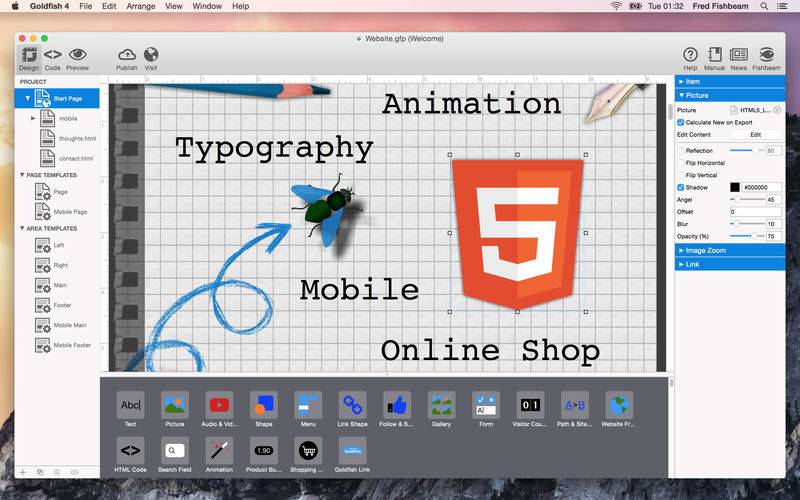Click the Publish toolbar icon

click(x=126, y=55)
